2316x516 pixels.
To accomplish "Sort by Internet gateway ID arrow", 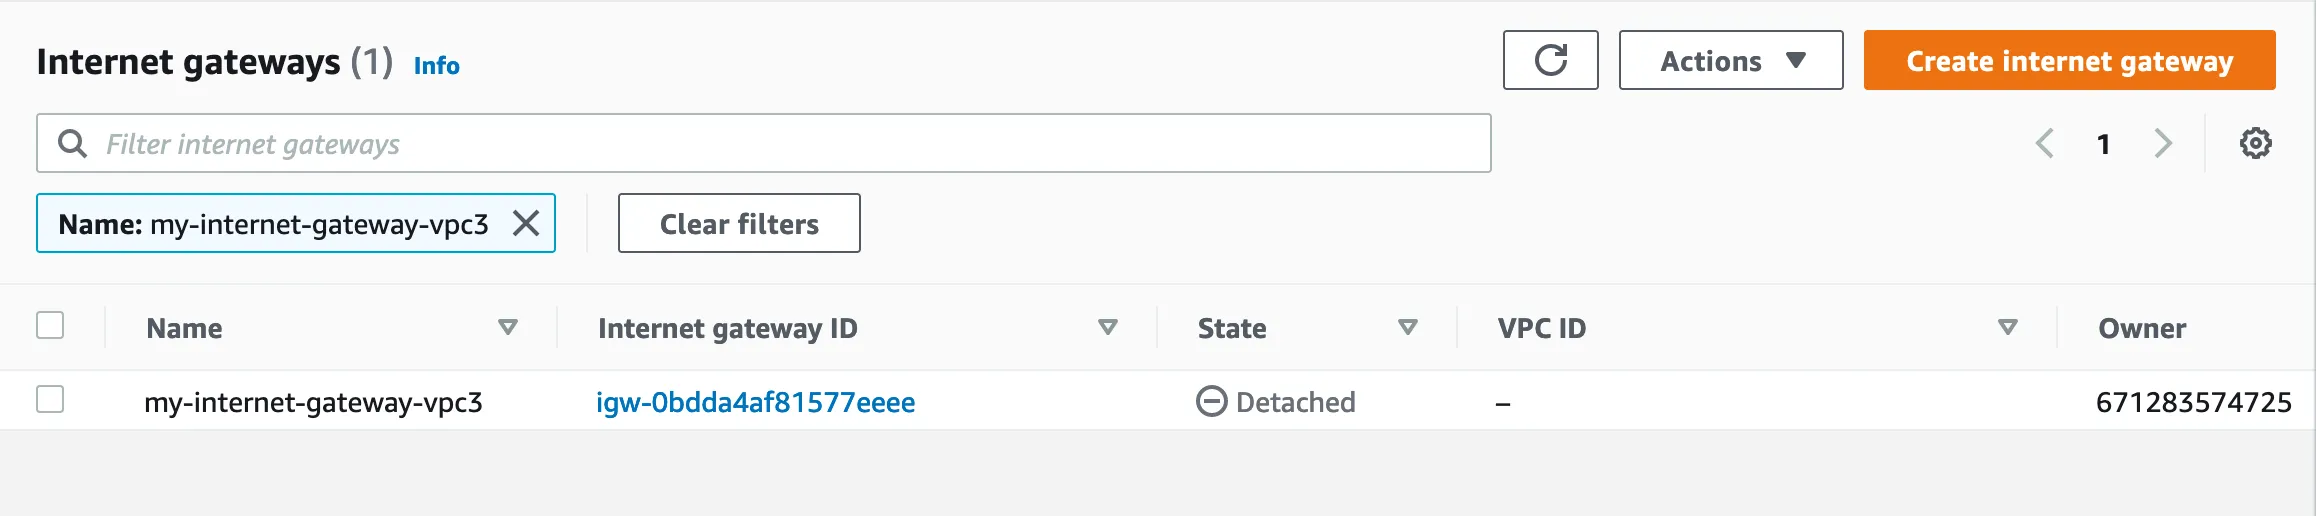I will click(1107, 328).
